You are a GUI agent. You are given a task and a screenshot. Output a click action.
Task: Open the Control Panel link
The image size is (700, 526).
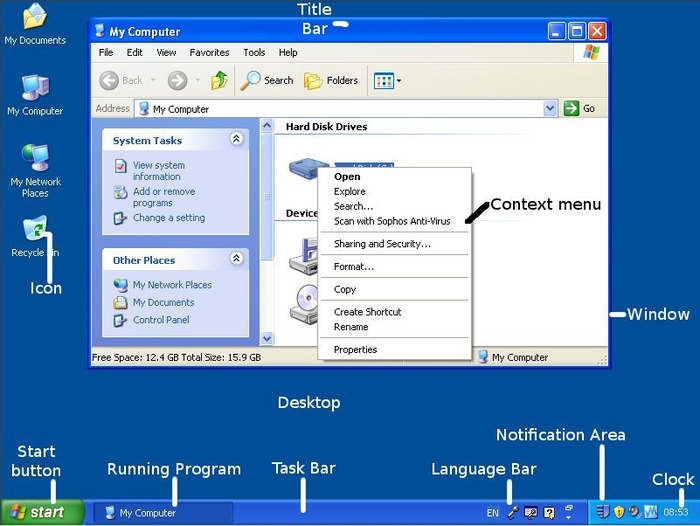(x=161, y=320)
